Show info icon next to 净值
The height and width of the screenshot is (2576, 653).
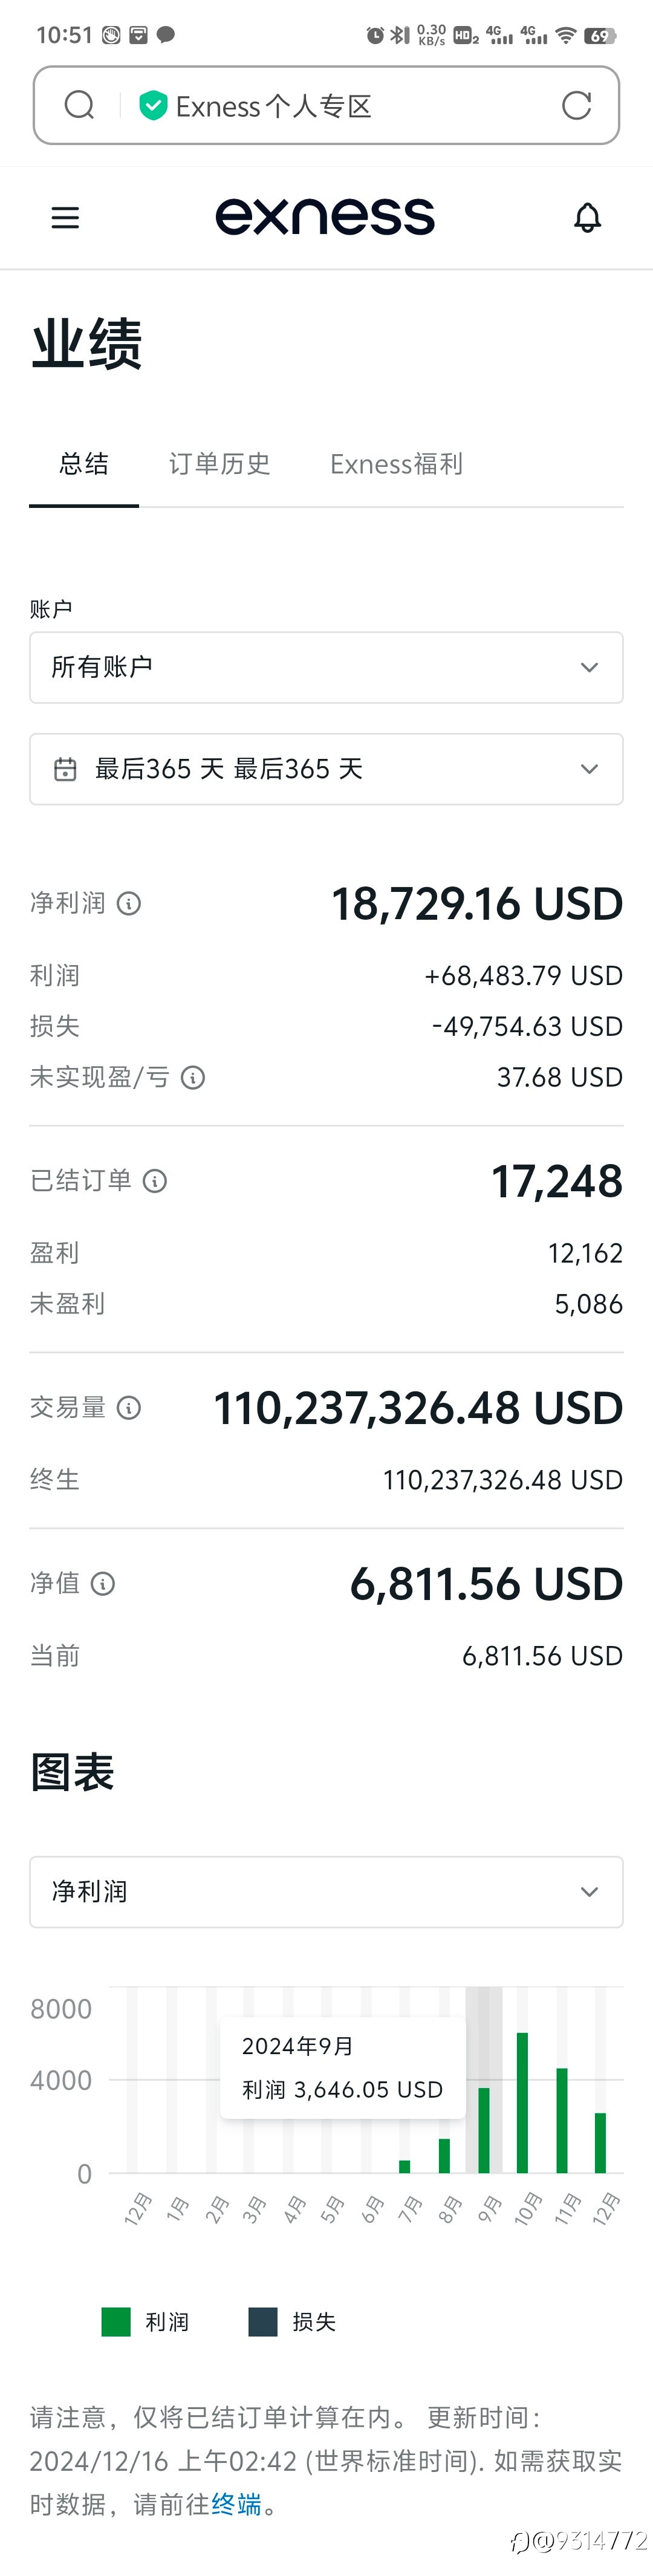point(103,1584)
